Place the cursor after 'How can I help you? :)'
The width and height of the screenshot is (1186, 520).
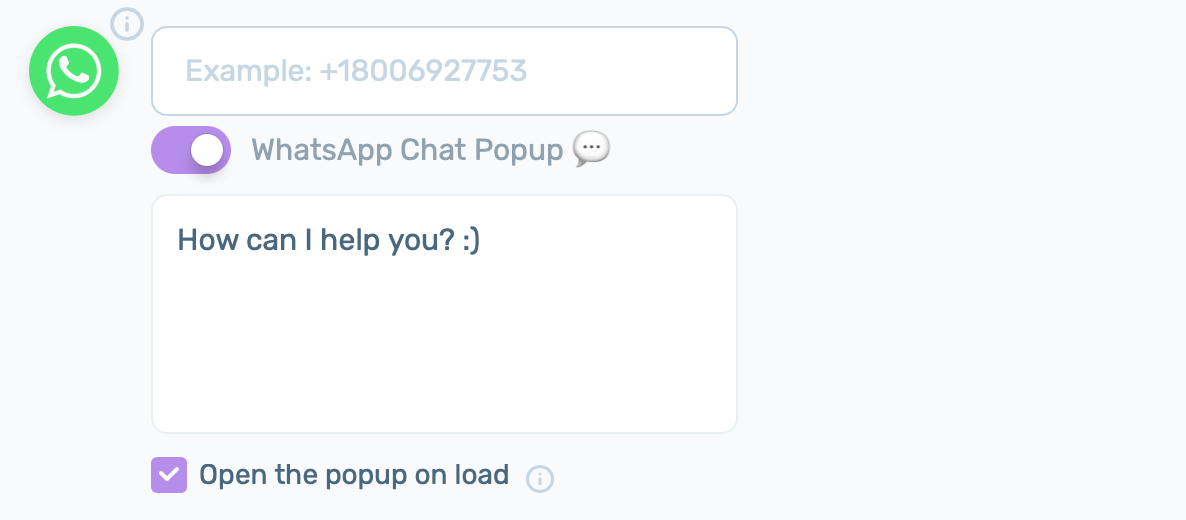click(x=483, y=241)
